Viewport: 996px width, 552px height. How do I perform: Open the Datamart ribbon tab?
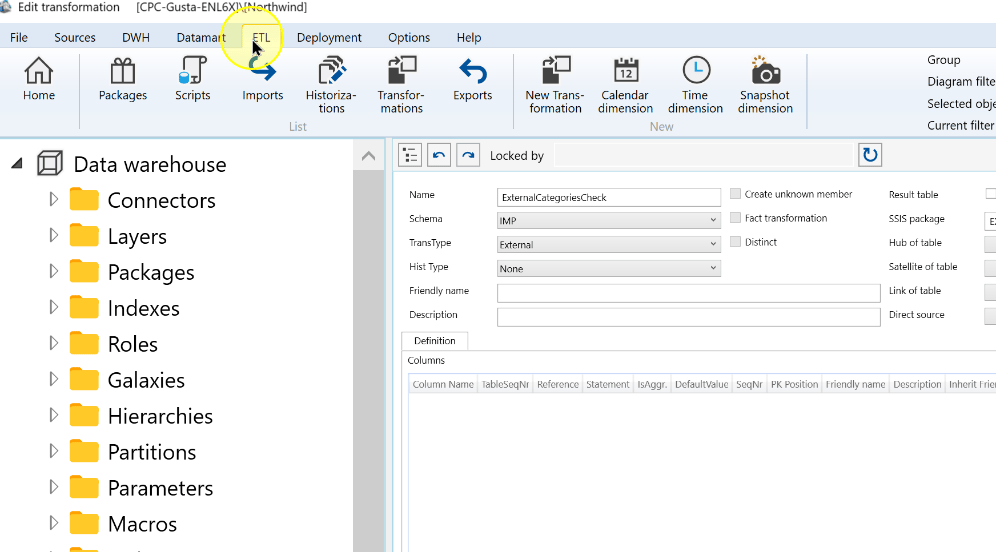coord(201,37)
